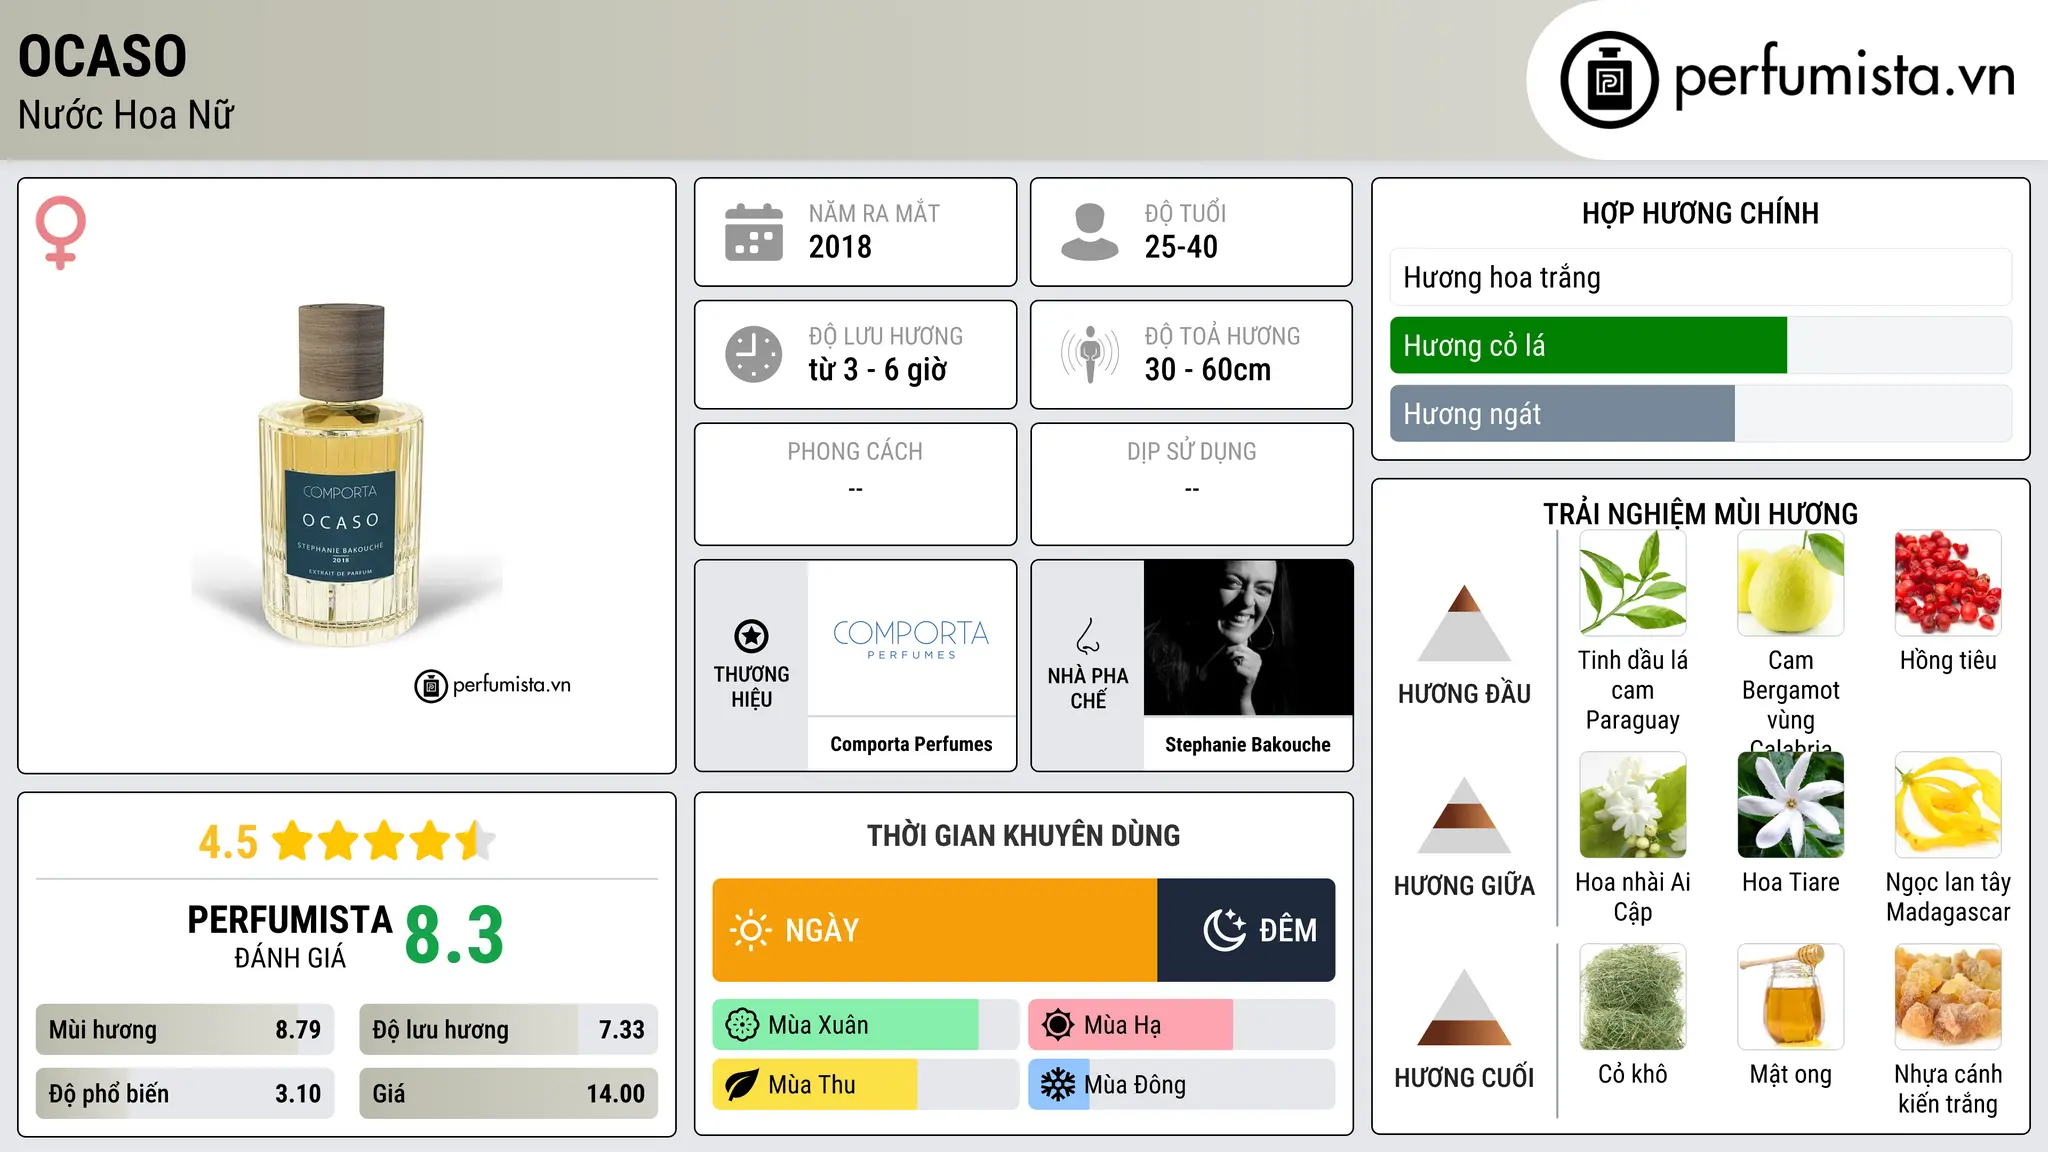Click the pink female gender symbol
This screenshot has height=1152, width=2048.
click(60, 232)
